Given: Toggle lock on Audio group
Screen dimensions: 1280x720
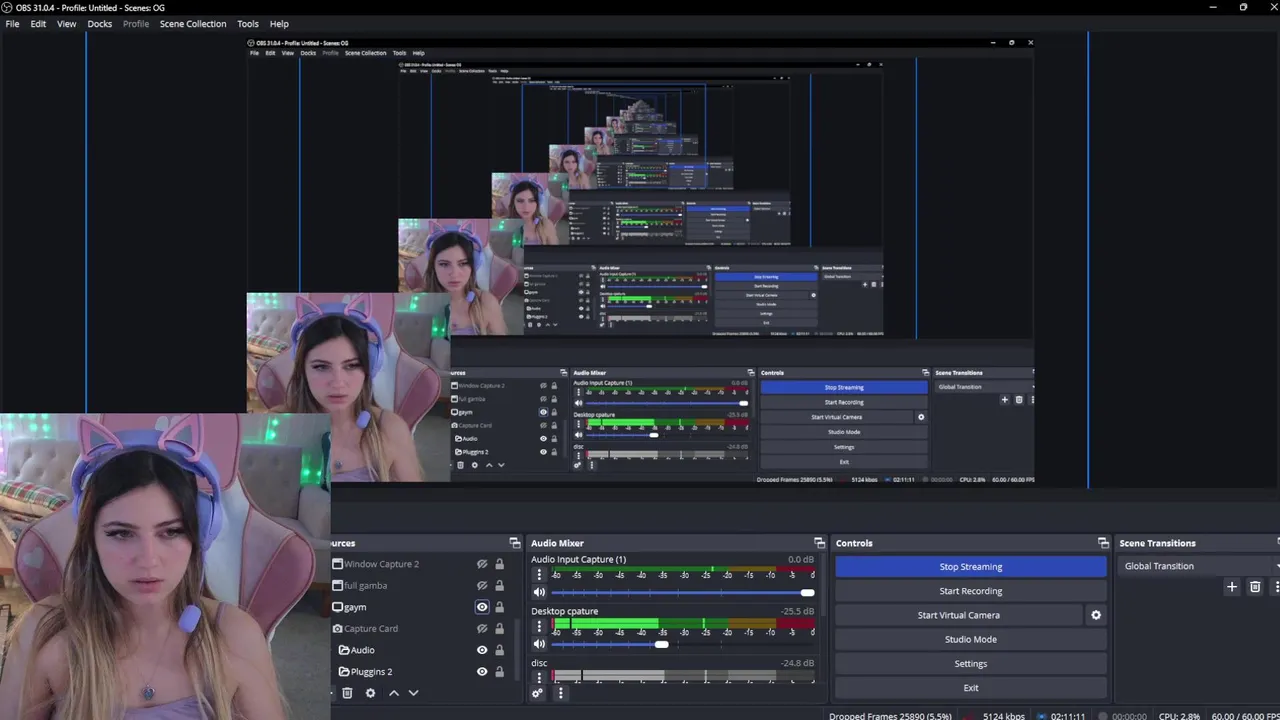Looking at the screenshot, I should pyautogui.click(x=499, y=650).
